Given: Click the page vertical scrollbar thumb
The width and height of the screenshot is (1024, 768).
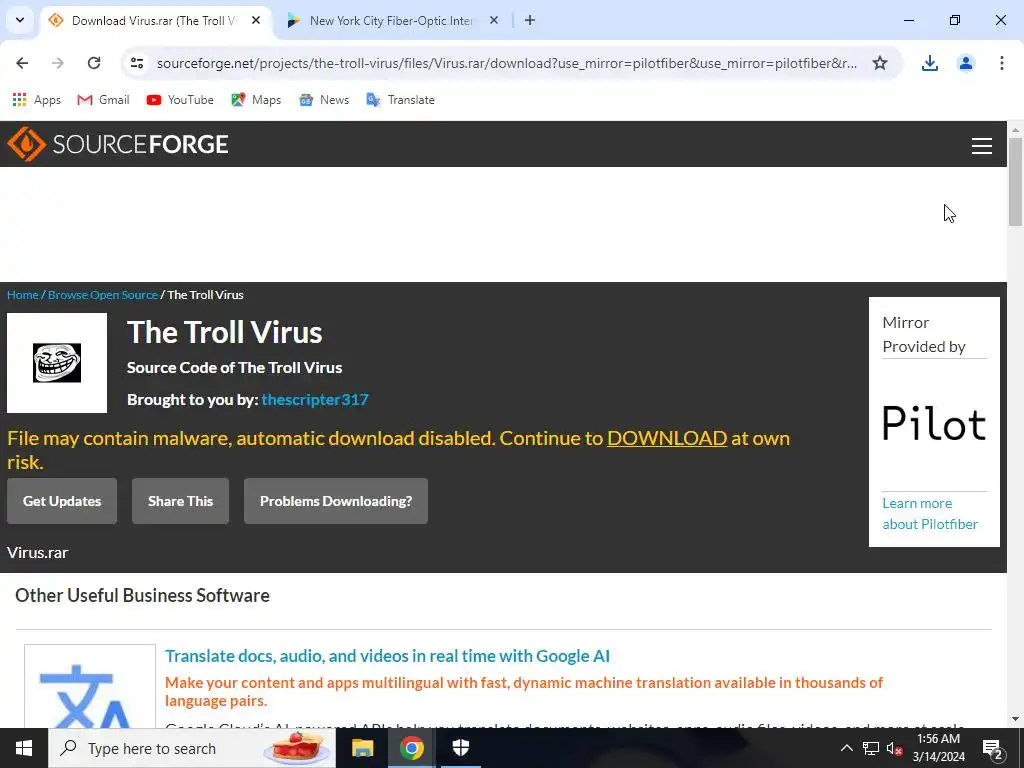Looking at the screenshot, I should click(1016, 182).
